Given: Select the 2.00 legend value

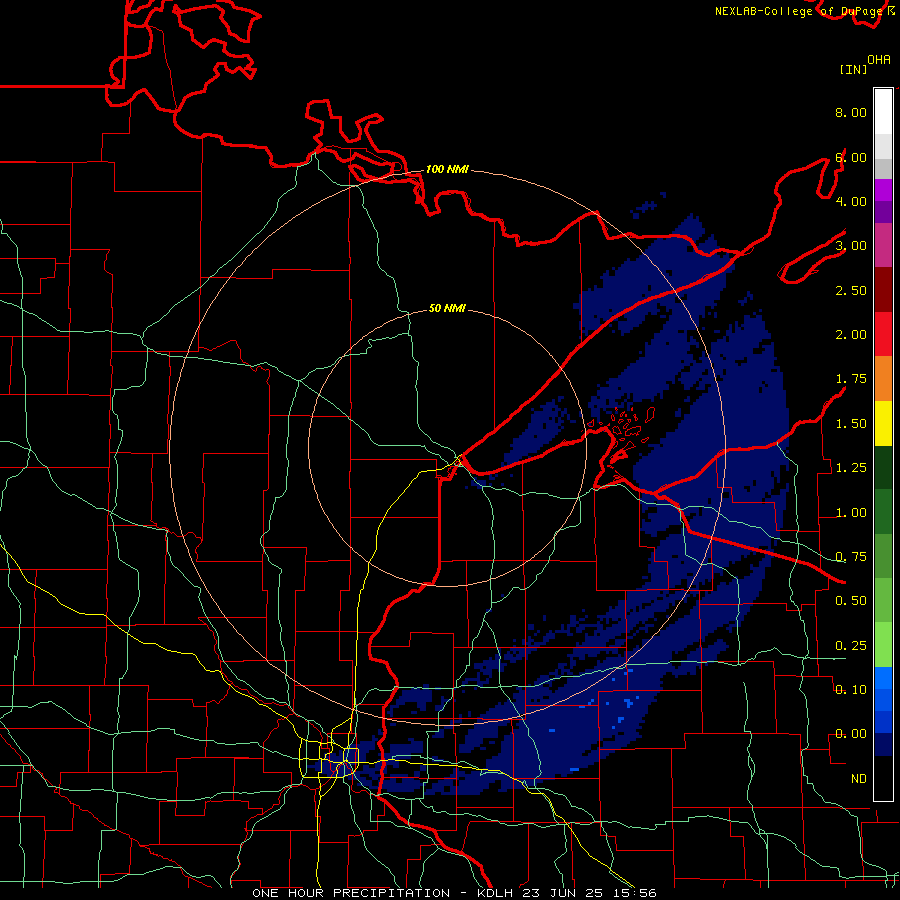Looking at the screenshot, I should tap(851, 335).
